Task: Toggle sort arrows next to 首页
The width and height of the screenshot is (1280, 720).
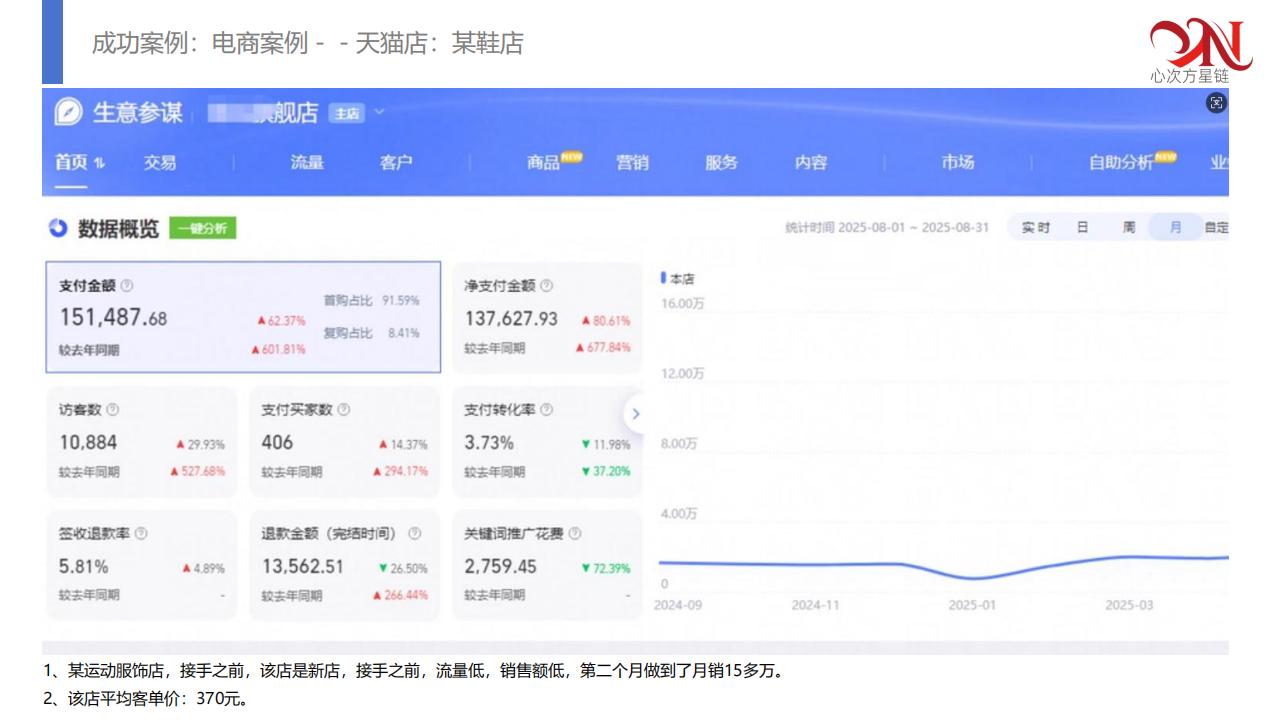Action: pos(100,163)
